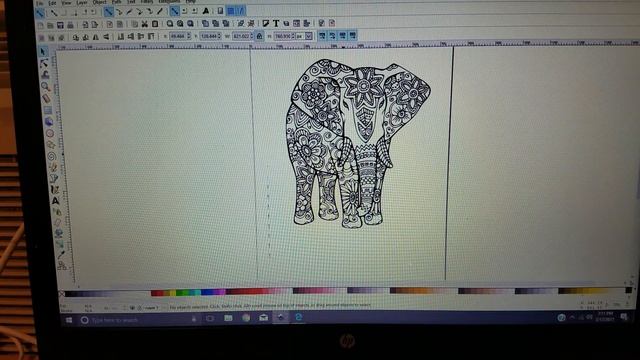Viewport: 640px width, 360px height.
Task: Show hidden system tray icons chevron
Action: pos(572,318)
